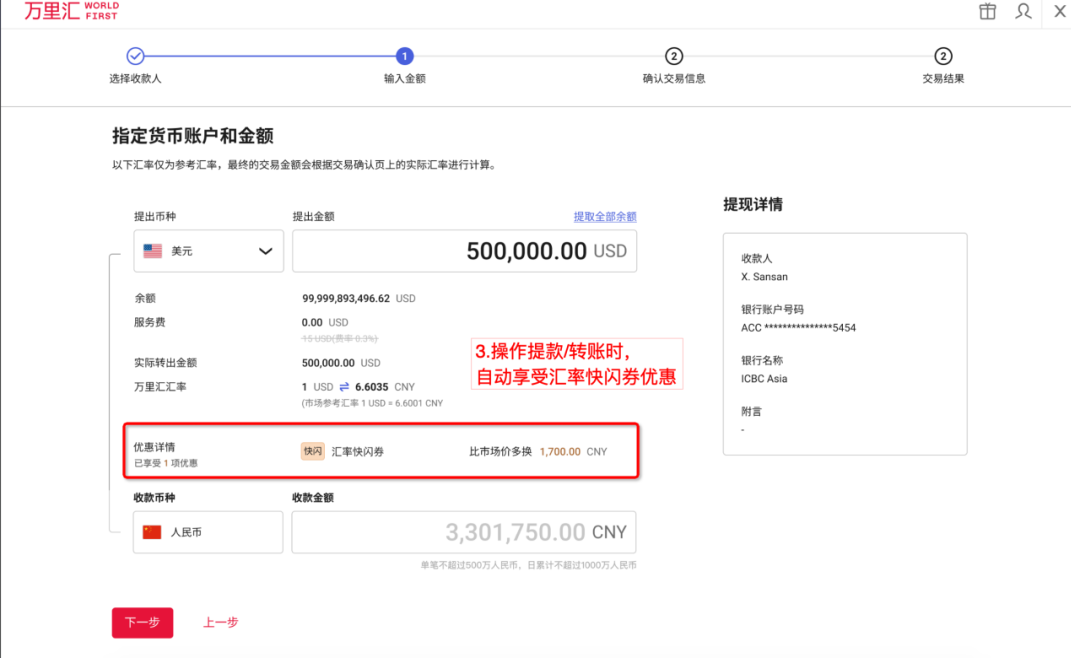Click the user profile icon
This screenshot has width=1071, height=658.
(x=1021, y=13)
